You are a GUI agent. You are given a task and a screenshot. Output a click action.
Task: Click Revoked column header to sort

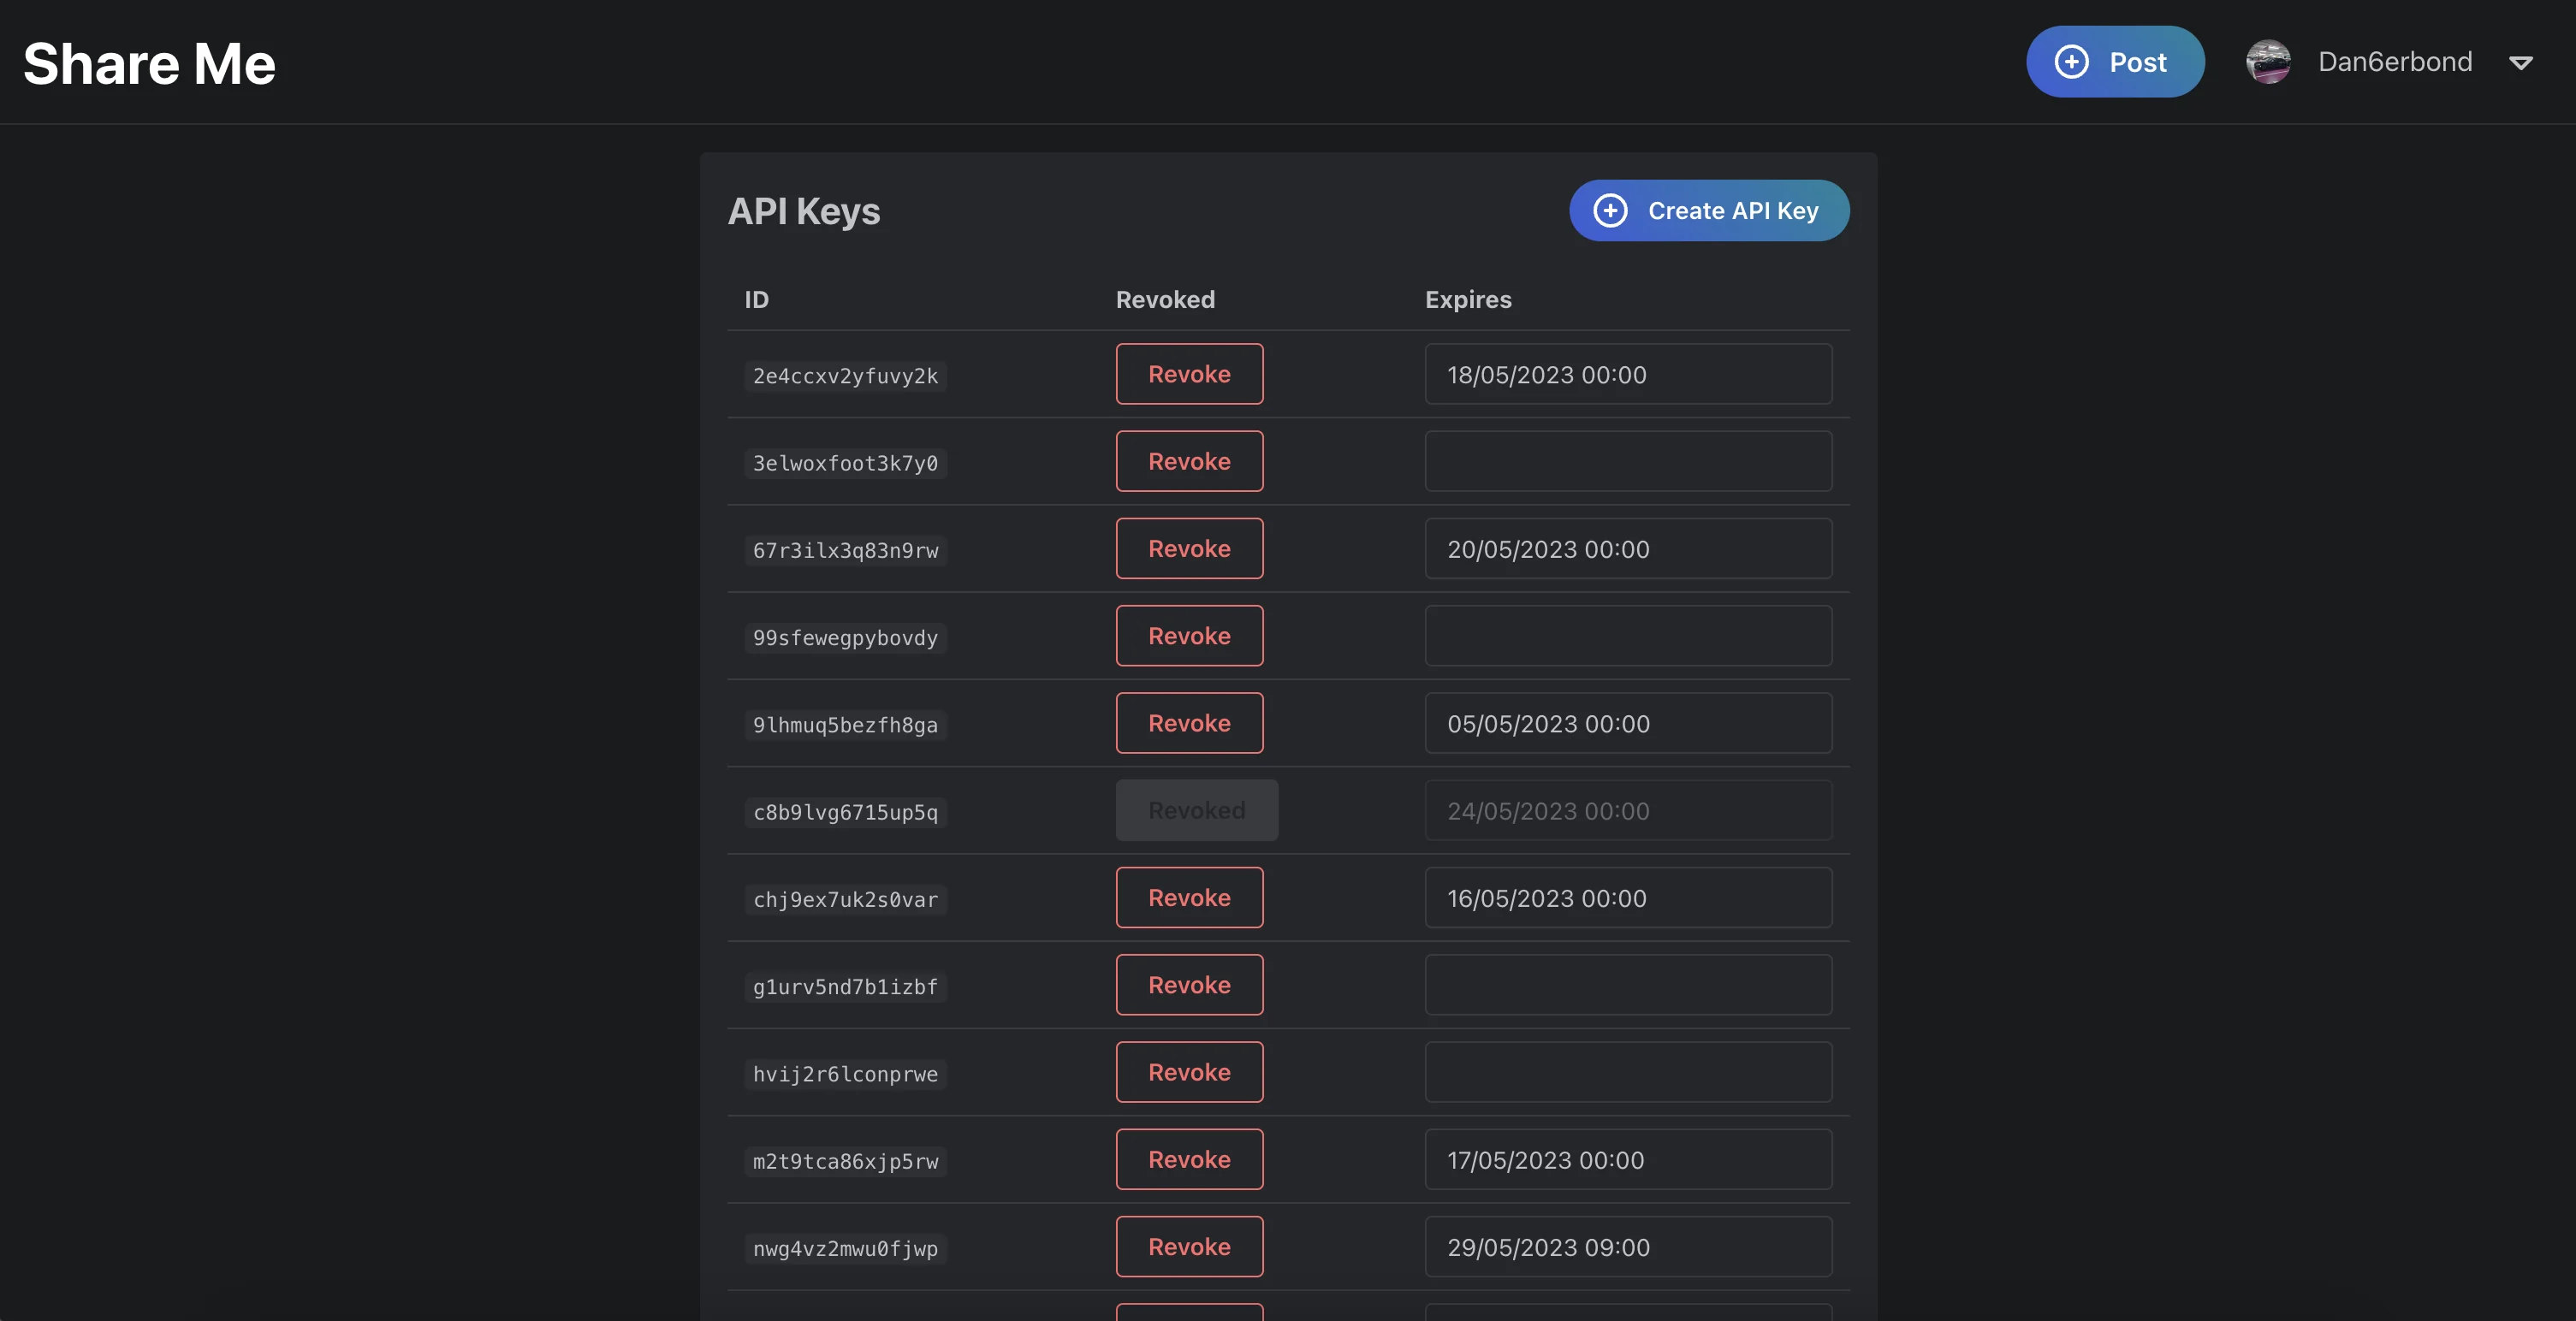pos(1164,299)
